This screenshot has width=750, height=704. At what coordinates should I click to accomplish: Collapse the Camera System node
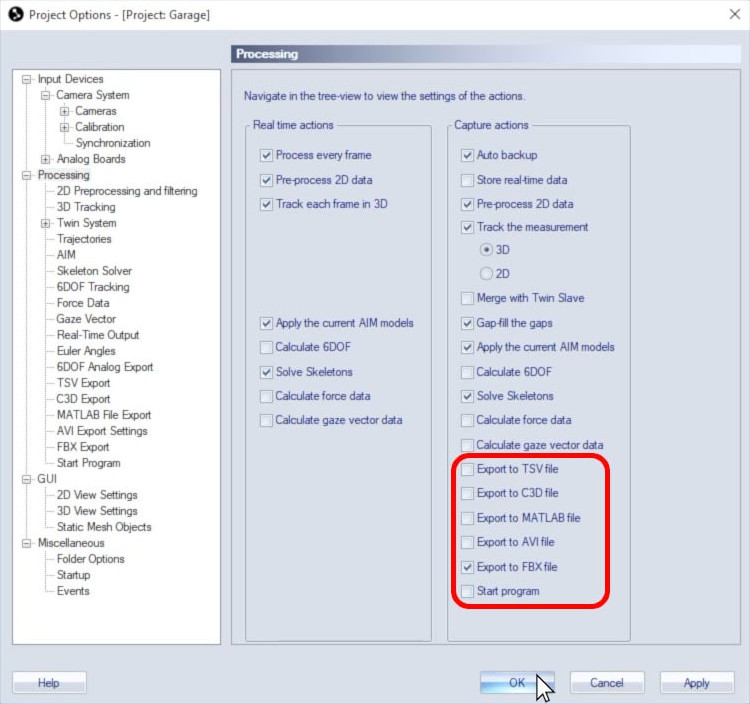(x=45, y=95)
